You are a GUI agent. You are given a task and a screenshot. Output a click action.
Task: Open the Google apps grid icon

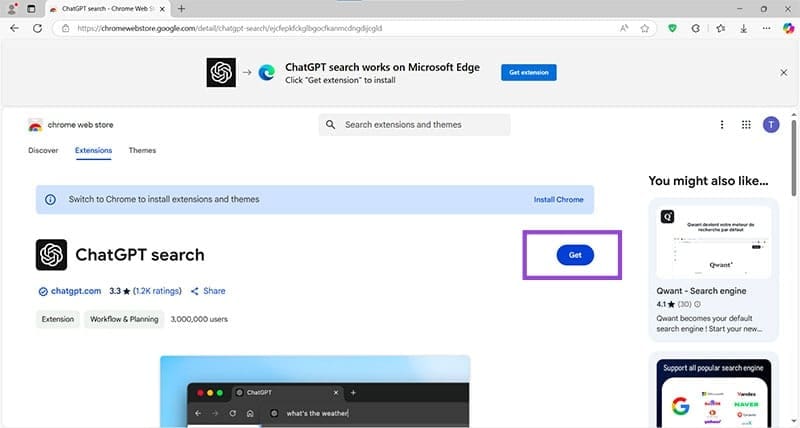point(746,124)
